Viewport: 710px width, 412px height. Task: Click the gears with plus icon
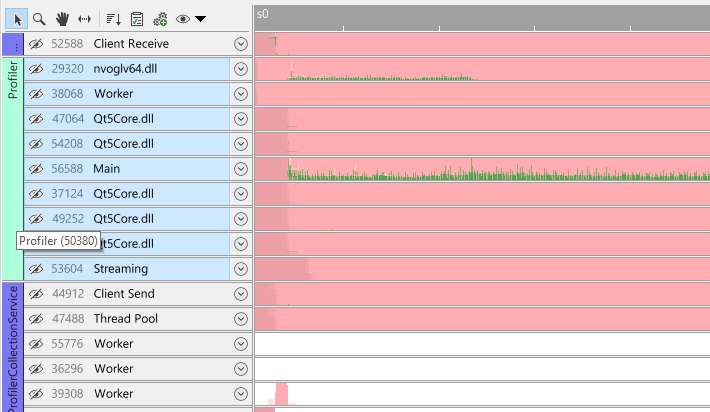[x=160, y=18]
